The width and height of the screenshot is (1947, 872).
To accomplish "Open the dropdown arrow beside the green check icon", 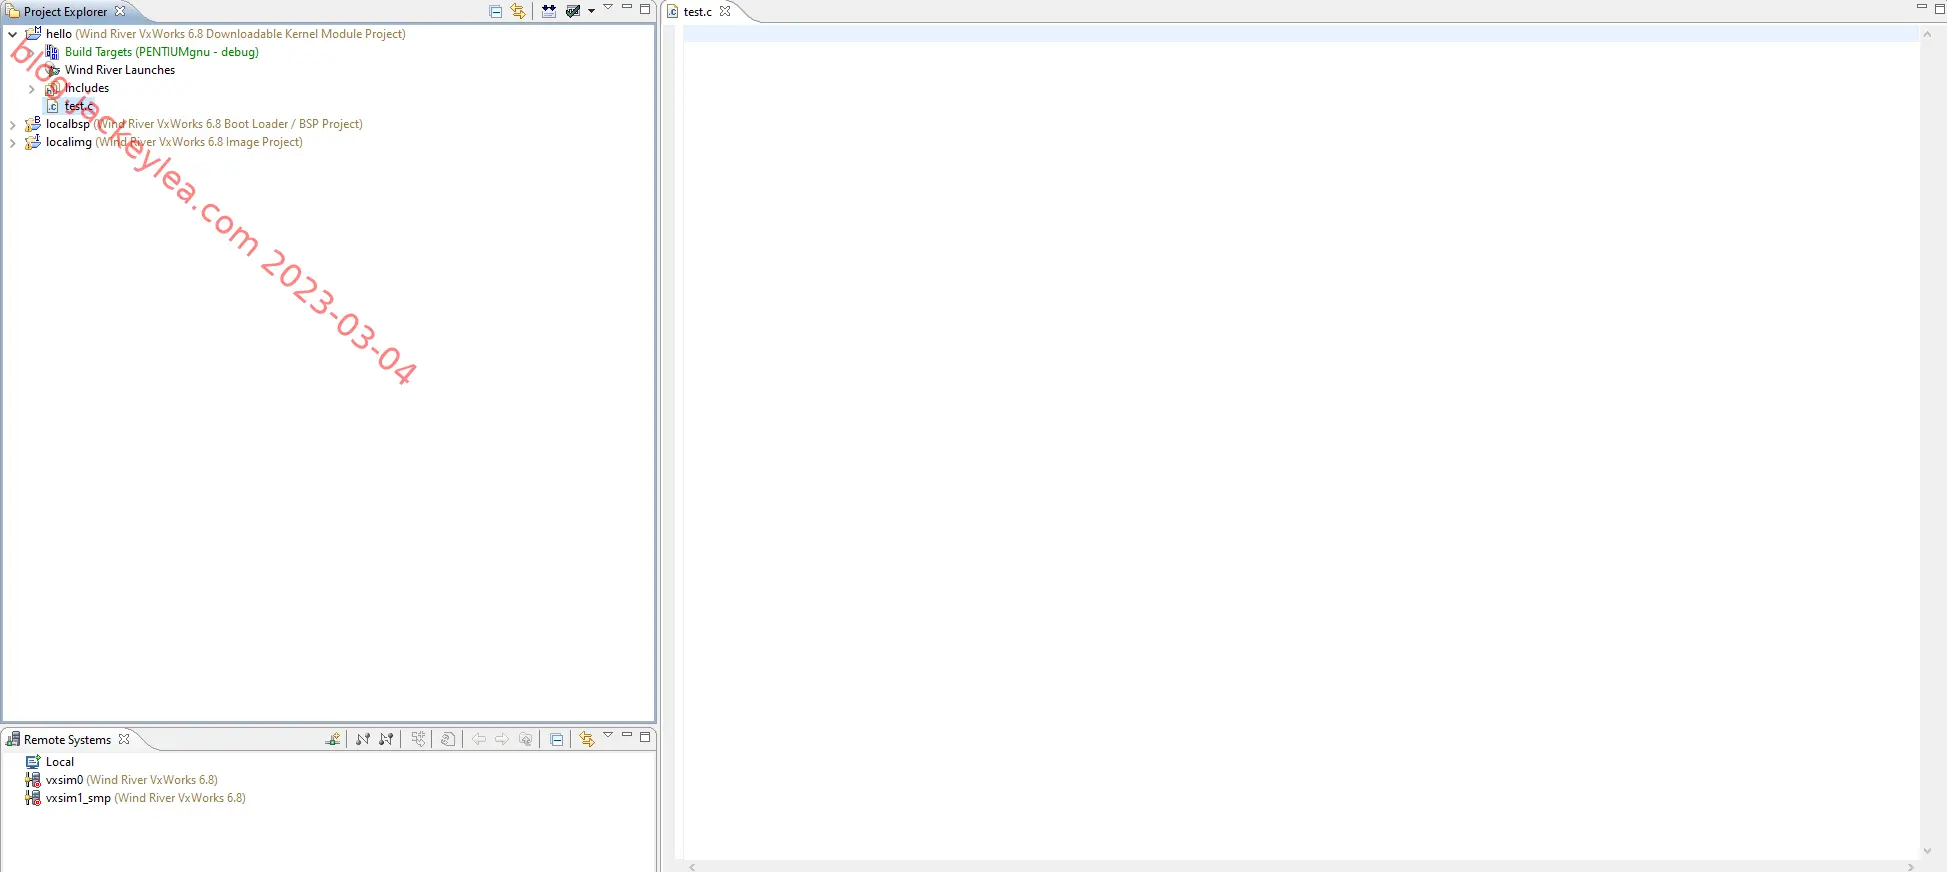I will pos(591,11).
